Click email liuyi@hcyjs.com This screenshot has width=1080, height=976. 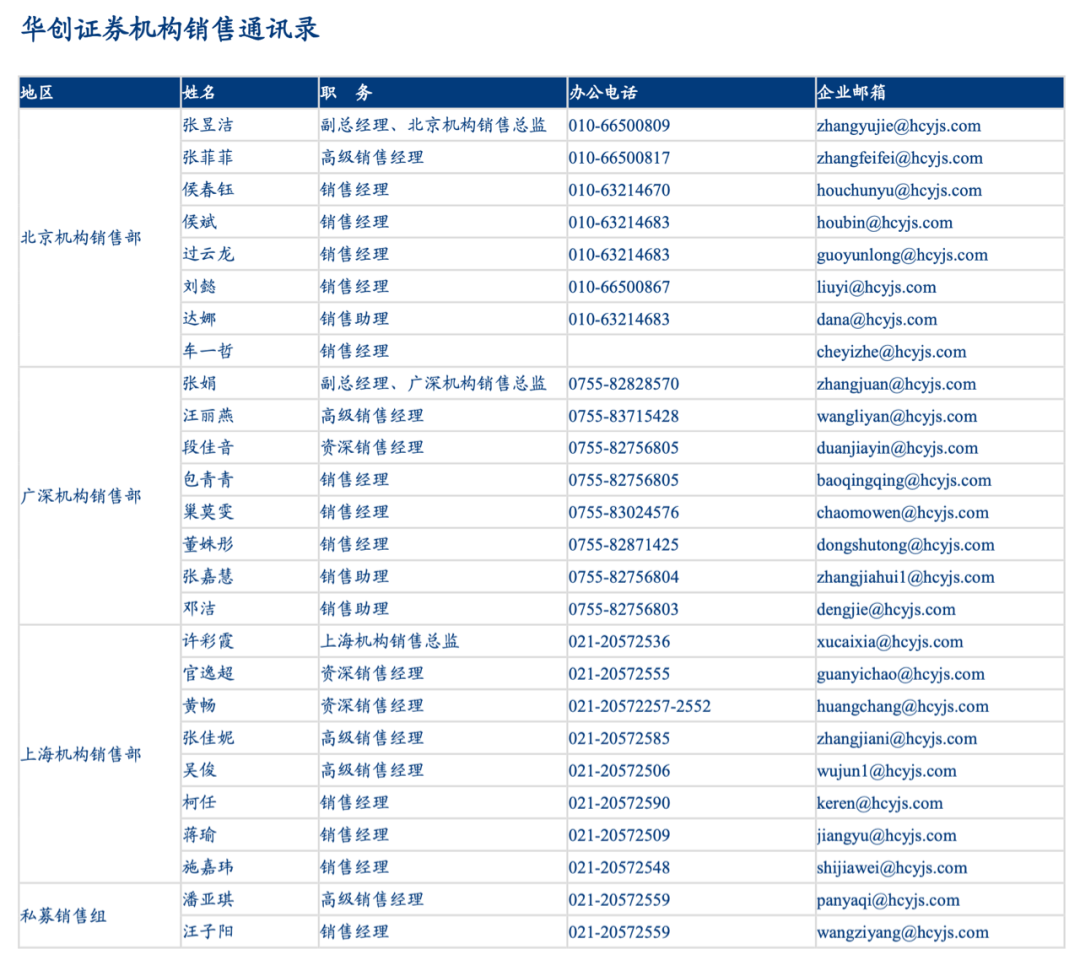(x=876, y=288)
